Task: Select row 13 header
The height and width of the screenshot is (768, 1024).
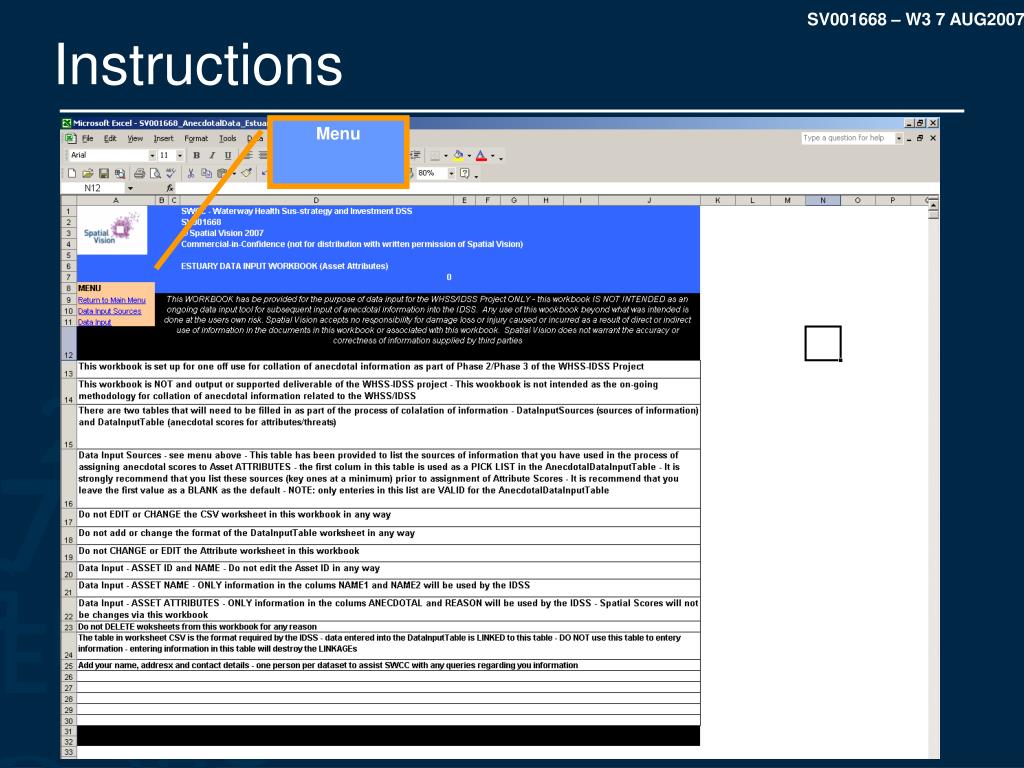Action: [x=69, y=370]
